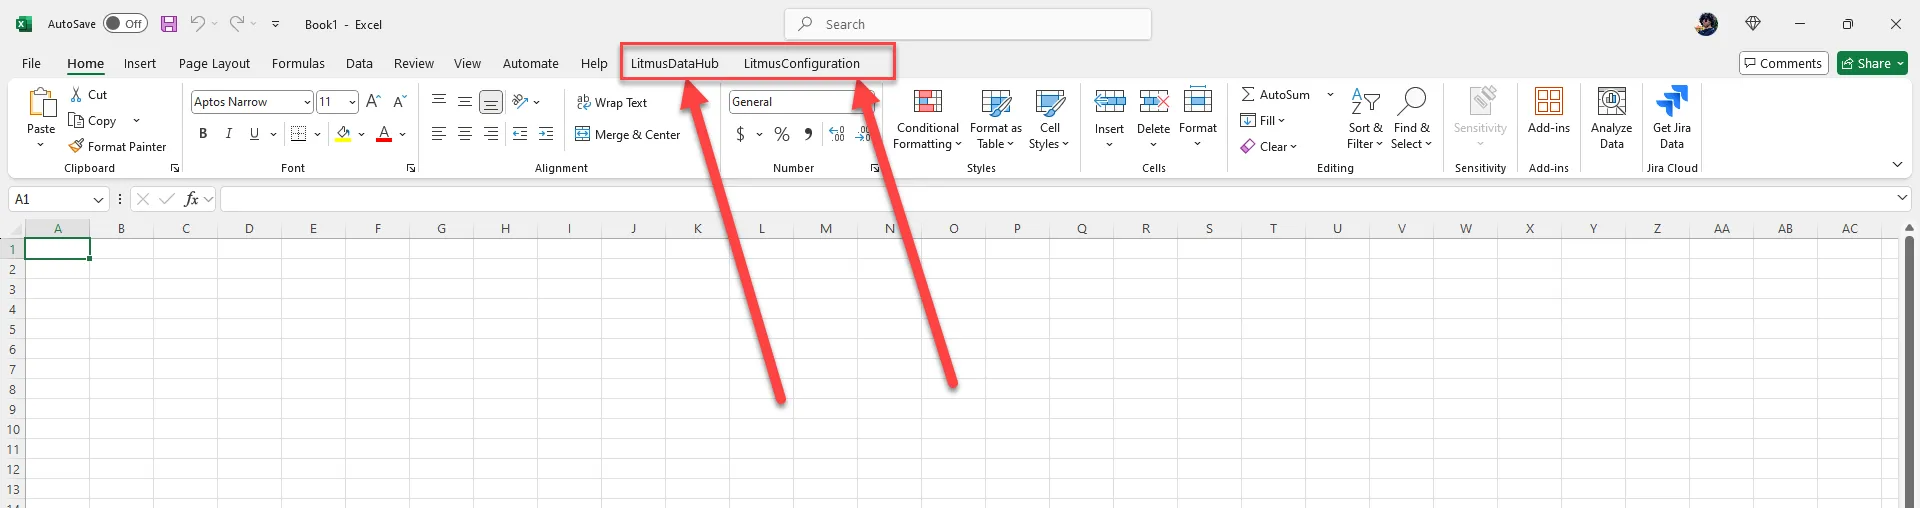
Task: Click the Paste clipboard icon
Action: coord(41,102)
